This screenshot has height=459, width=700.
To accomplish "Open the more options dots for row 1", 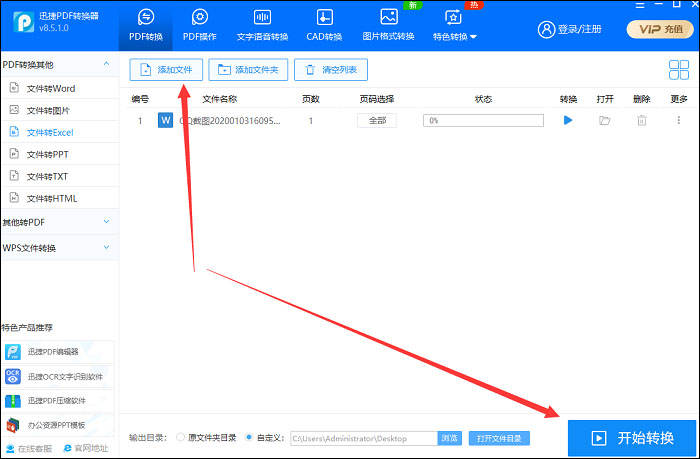I will (679, 120).
